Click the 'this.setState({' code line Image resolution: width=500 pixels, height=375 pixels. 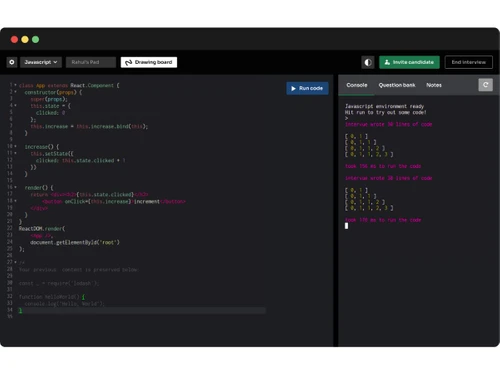(52, 154)
